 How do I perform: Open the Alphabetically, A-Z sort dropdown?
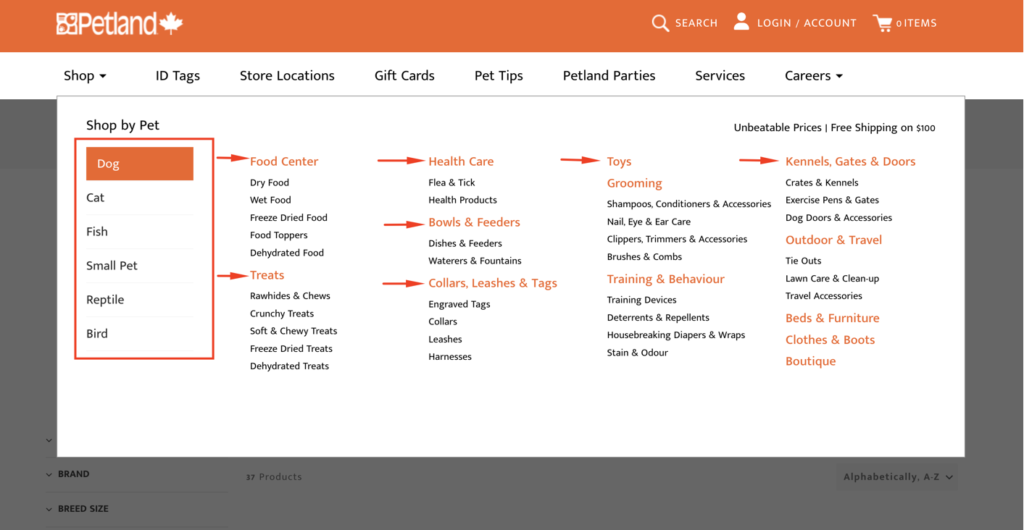(897, 477)
